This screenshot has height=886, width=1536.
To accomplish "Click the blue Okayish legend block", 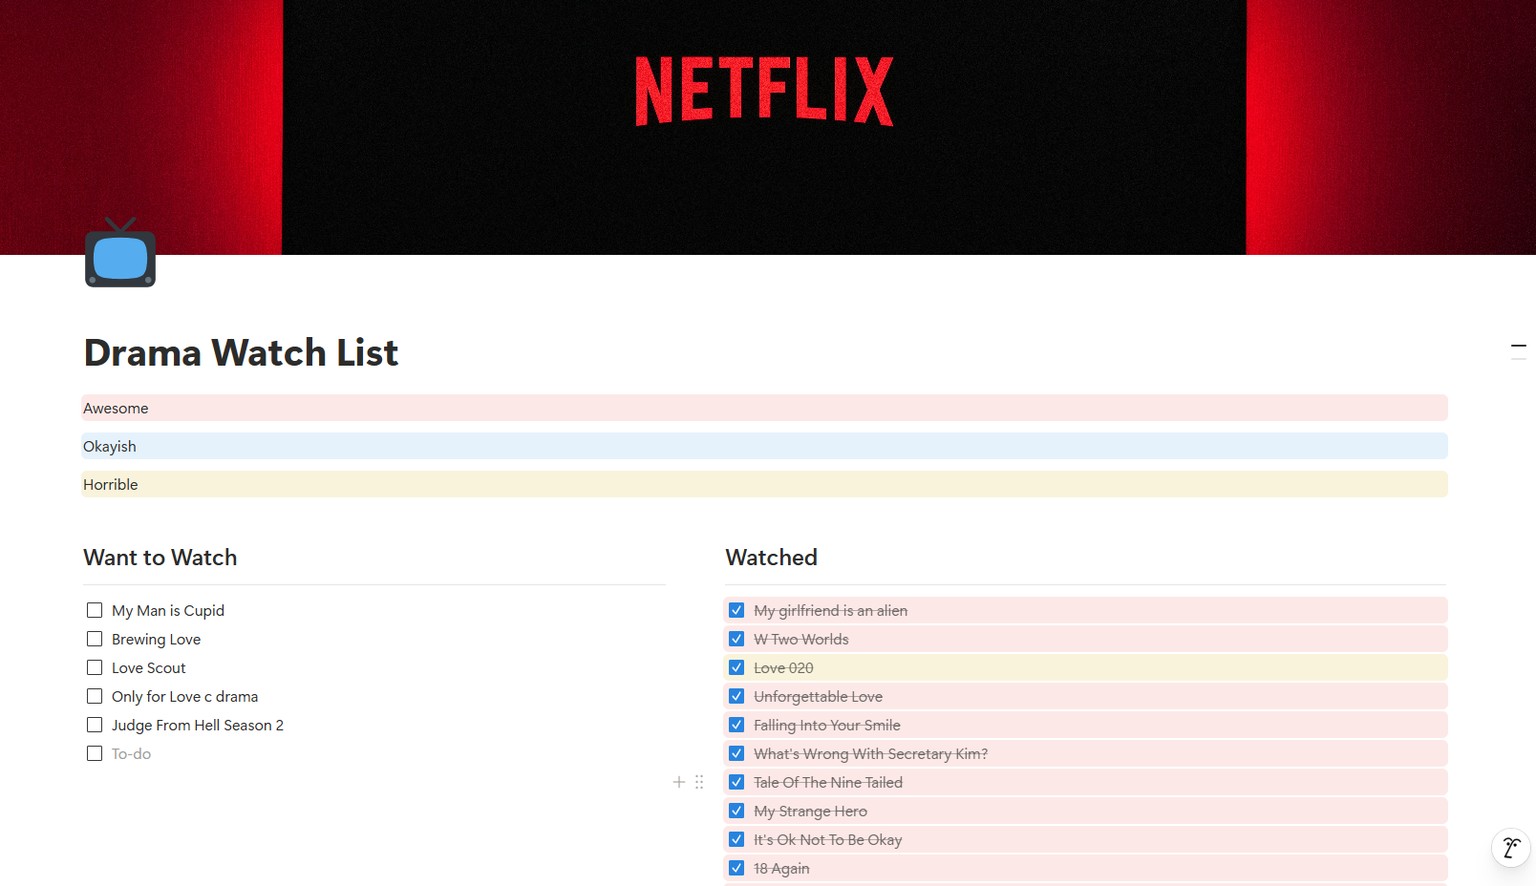I will pyautogui.click(x=764, y=446).
